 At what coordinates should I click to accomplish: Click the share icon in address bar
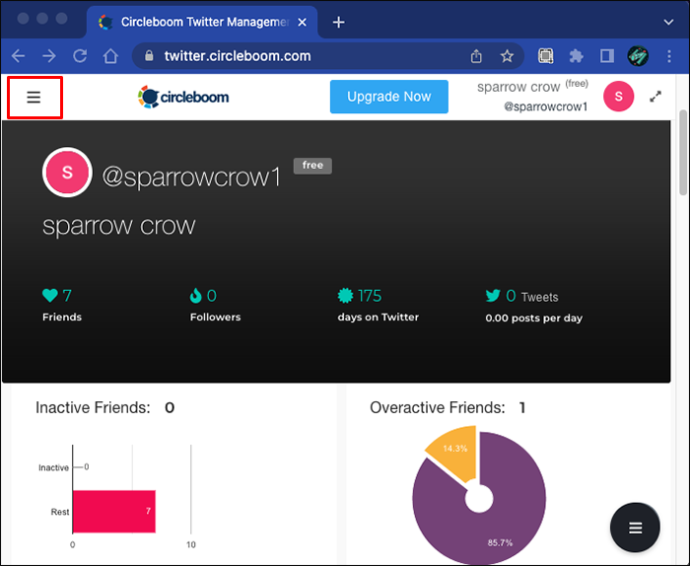pos(476,56)
